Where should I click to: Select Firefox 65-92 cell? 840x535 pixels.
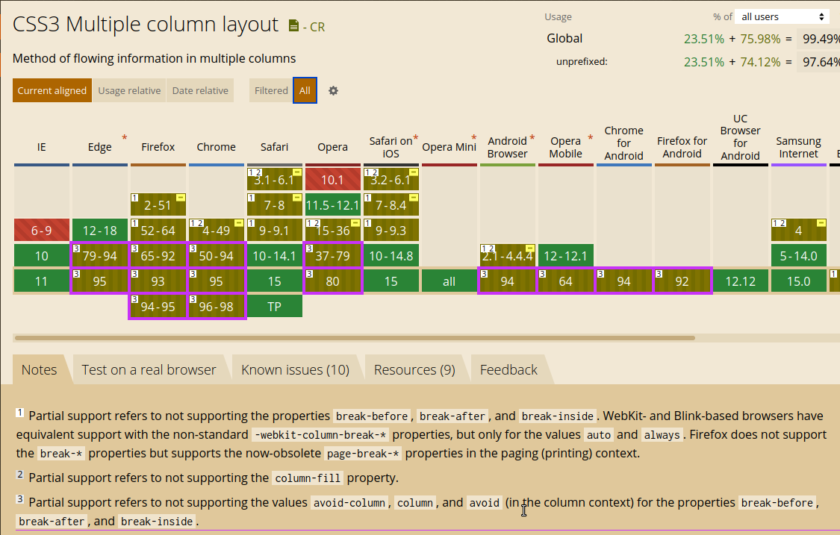tap(158, 256)
